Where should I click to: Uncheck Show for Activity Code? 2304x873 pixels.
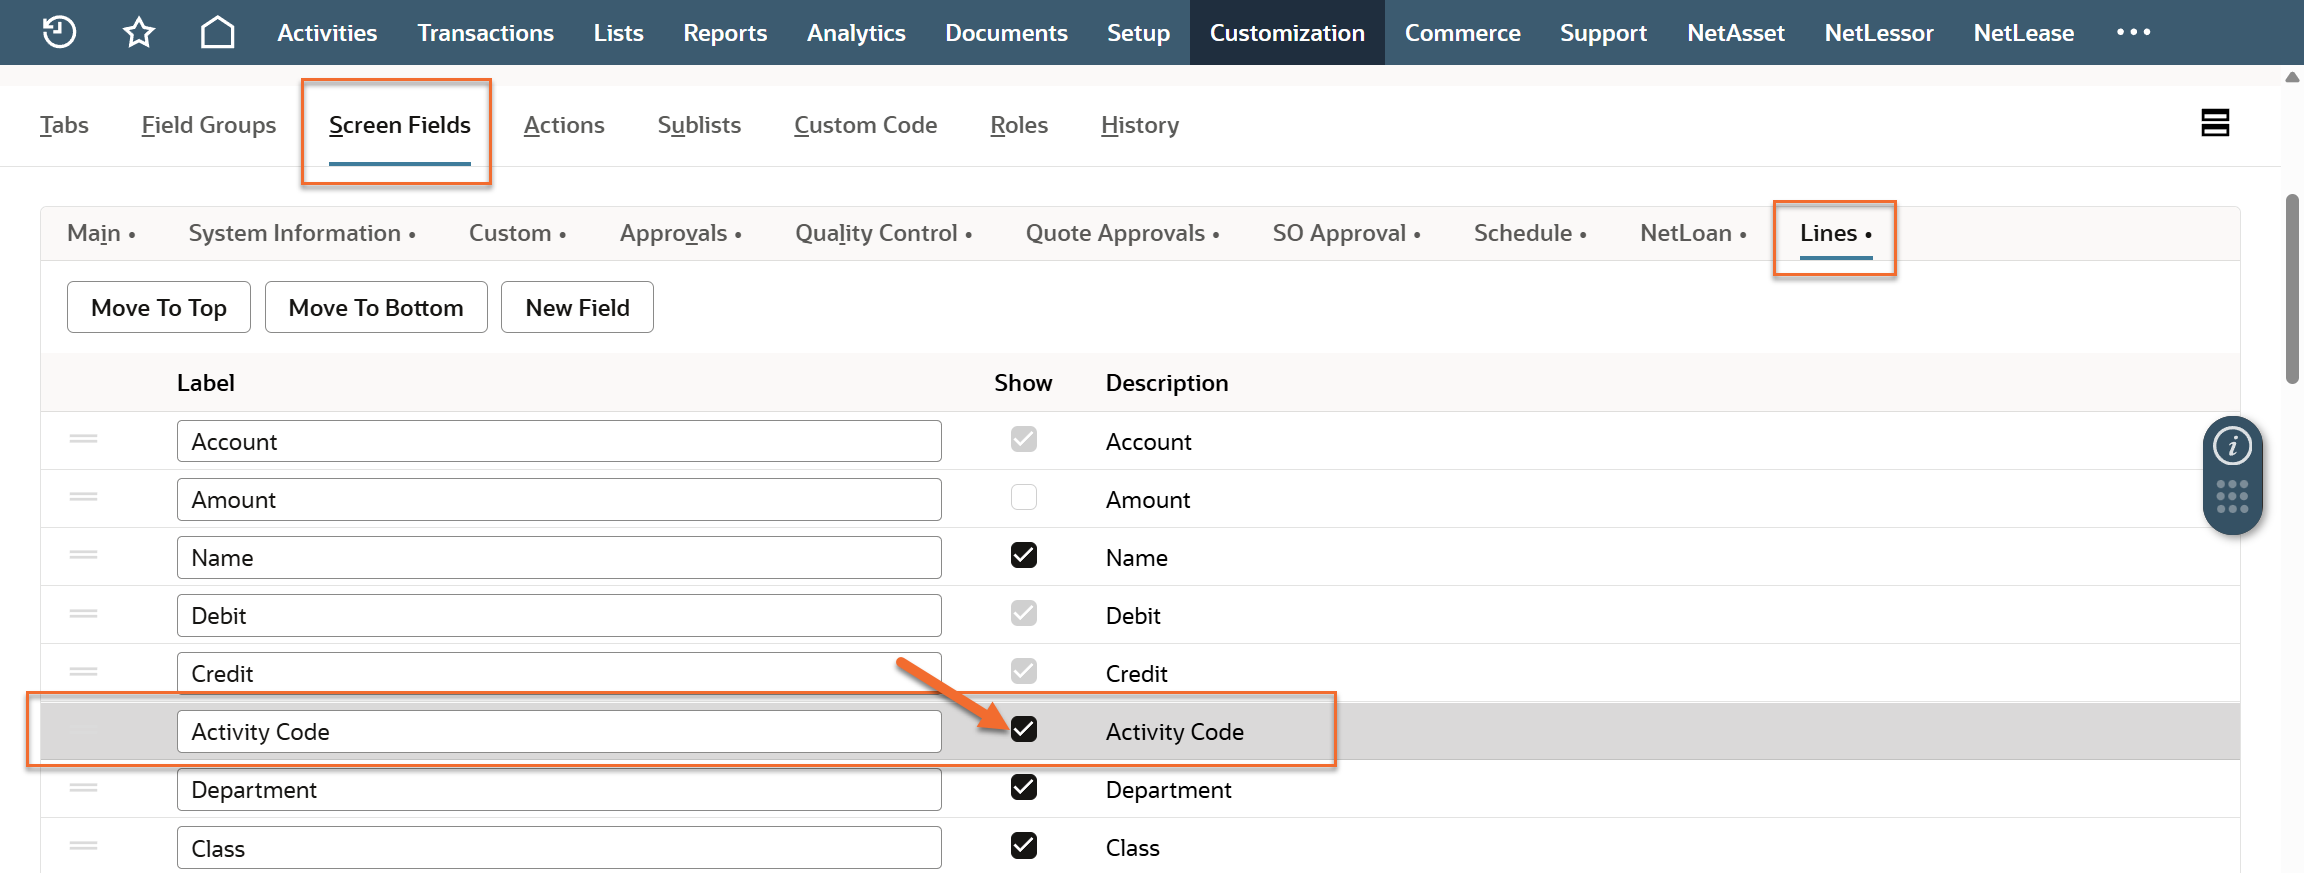1023,729
